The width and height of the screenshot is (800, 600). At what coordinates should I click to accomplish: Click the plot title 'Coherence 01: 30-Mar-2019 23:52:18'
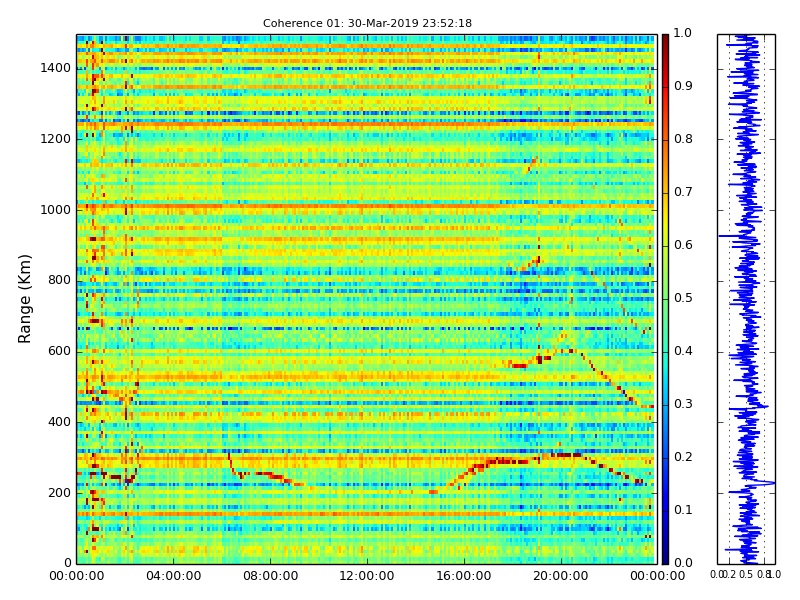pyautogui.click(x=367, y=23)
